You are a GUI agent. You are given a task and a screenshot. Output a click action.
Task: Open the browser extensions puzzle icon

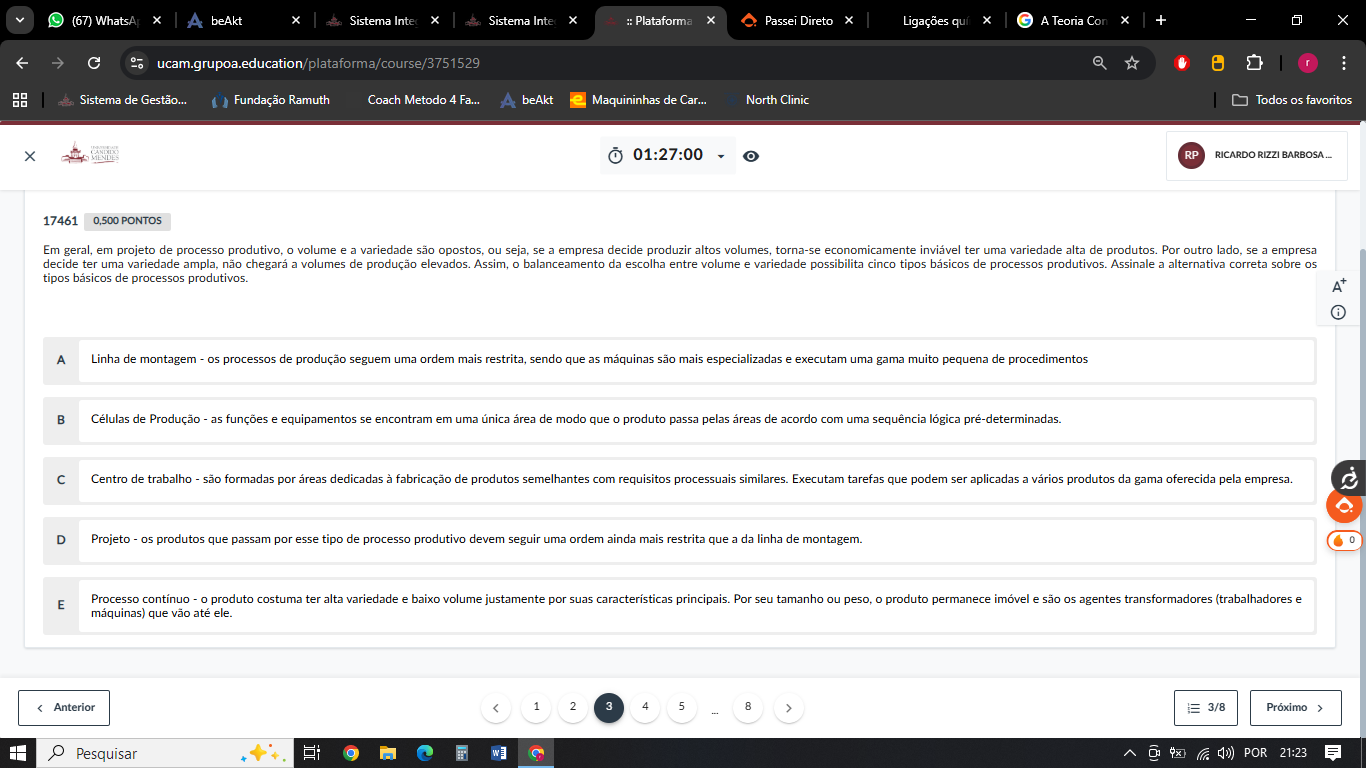click(x=1254, y=63)
